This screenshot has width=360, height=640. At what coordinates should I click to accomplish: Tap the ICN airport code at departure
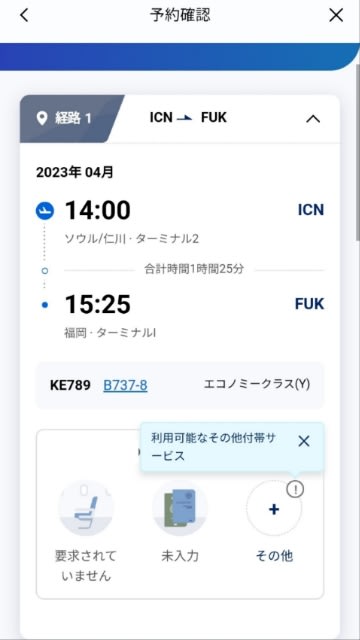pos(311,210)
